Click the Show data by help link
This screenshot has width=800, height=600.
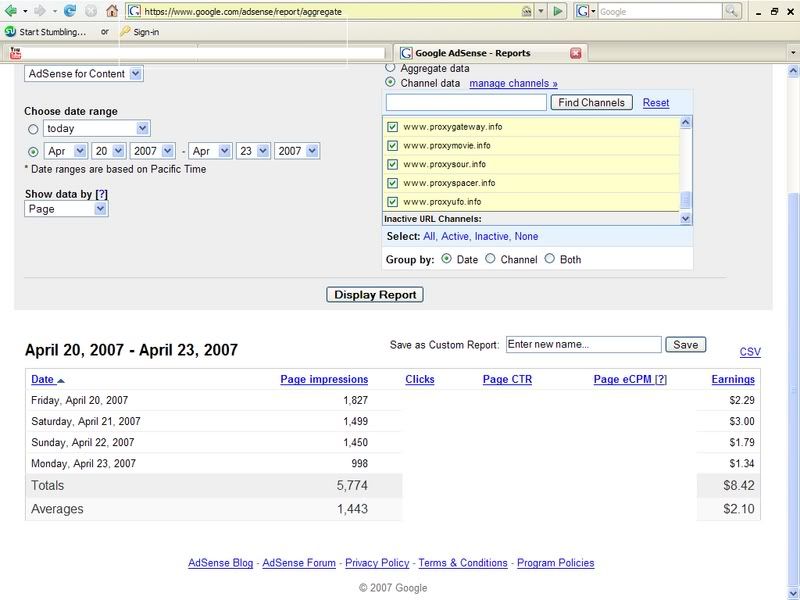[x=102, y=194]
